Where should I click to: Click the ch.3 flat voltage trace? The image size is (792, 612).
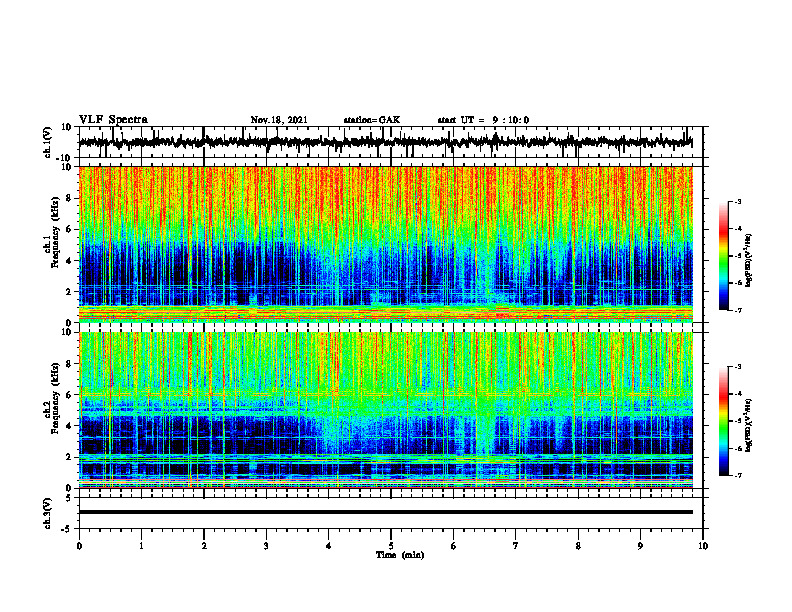[x=386, y=512]
